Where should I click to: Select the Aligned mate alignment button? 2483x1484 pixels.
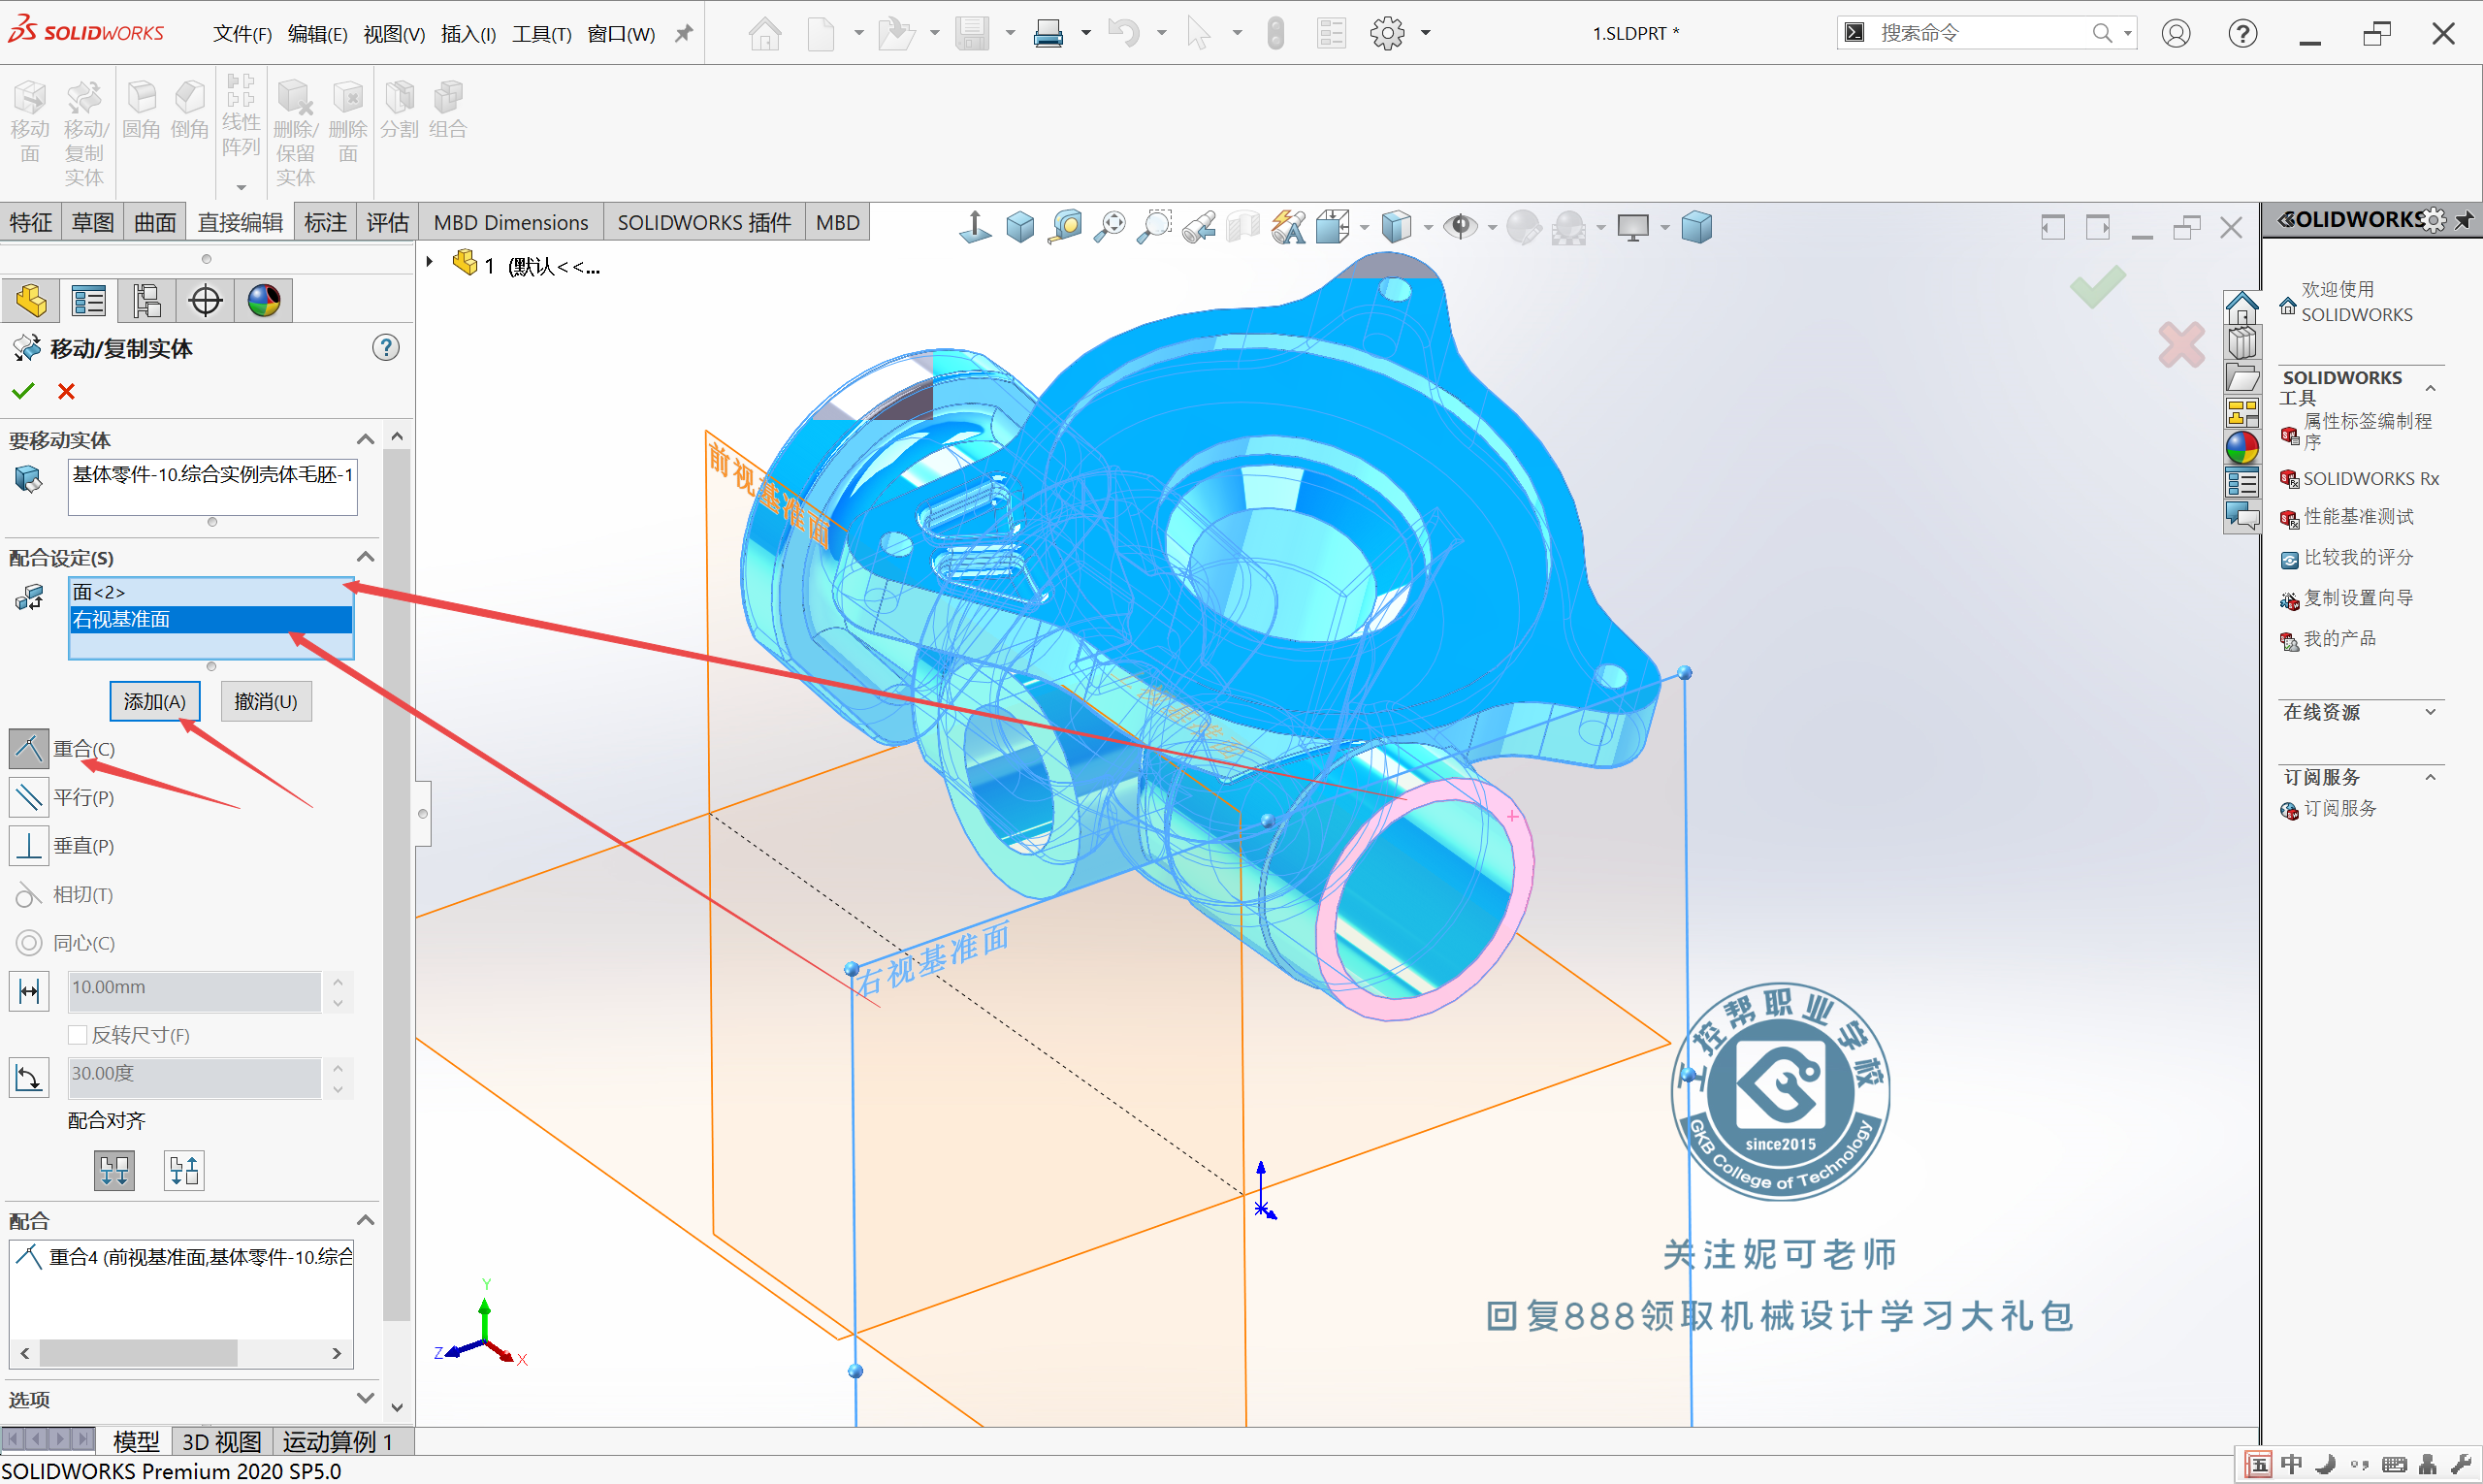[115, 1169]
